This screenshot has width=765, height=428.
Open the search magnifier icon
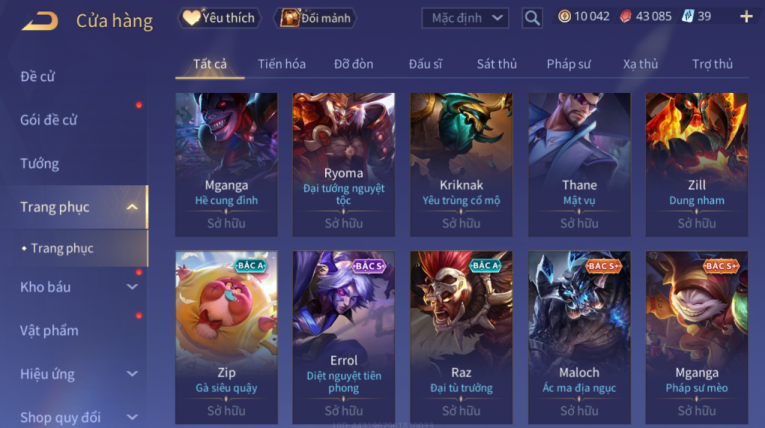[x=532, y=18]
